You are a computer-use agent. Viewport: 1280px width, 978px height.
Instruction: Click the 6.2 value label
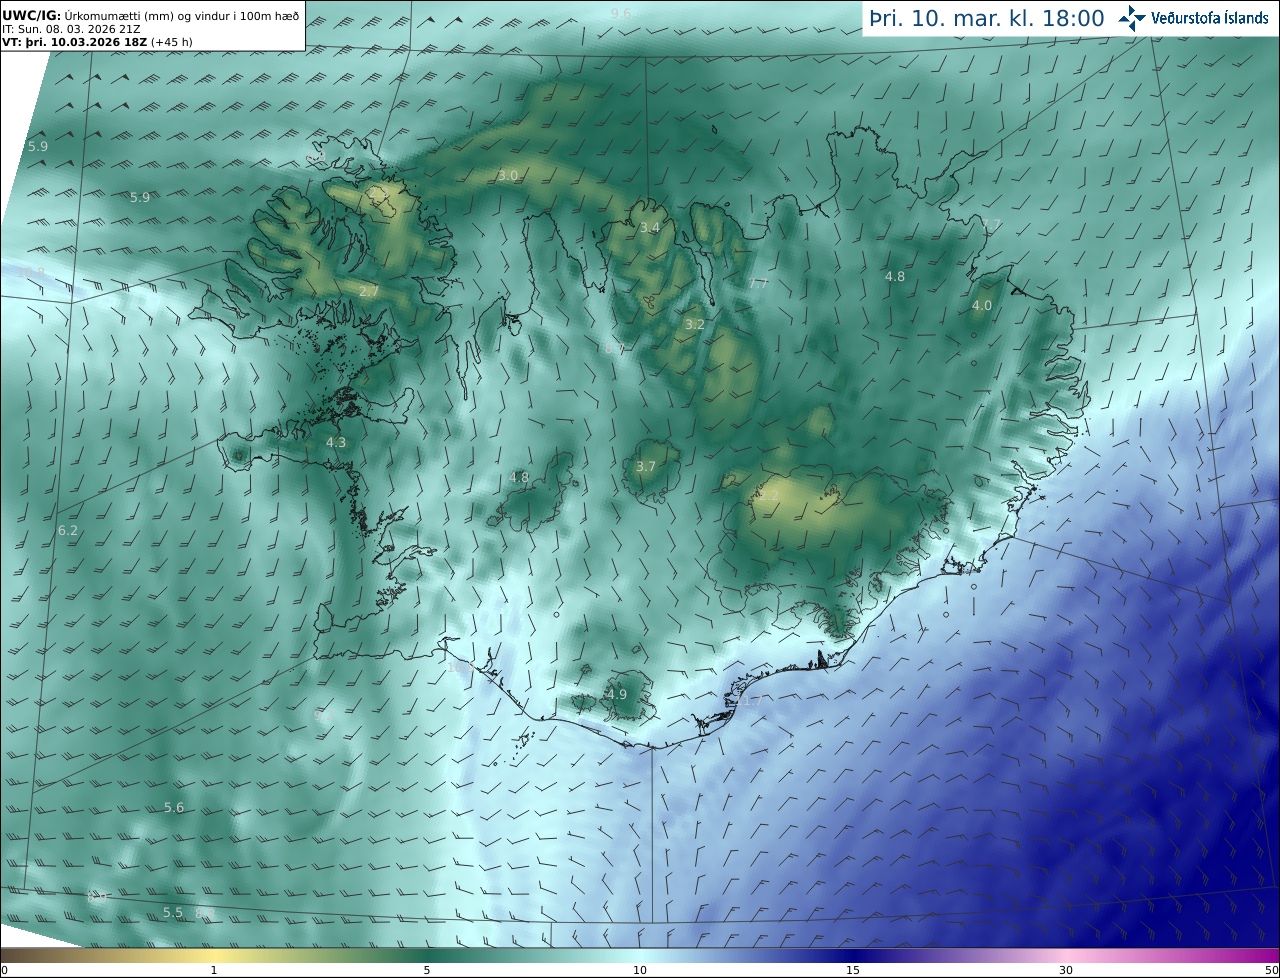click(68, 530)
